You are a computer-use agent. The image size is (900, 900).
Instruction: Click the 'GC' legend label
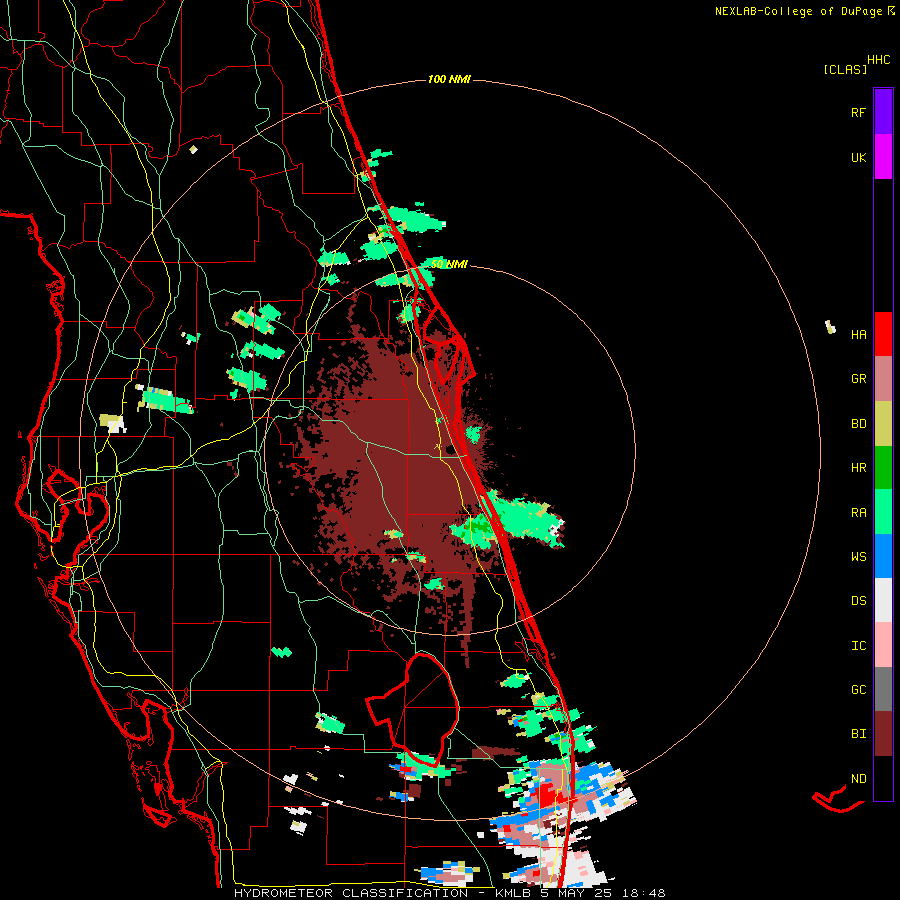pyautogui.click(x=858, y=690)
